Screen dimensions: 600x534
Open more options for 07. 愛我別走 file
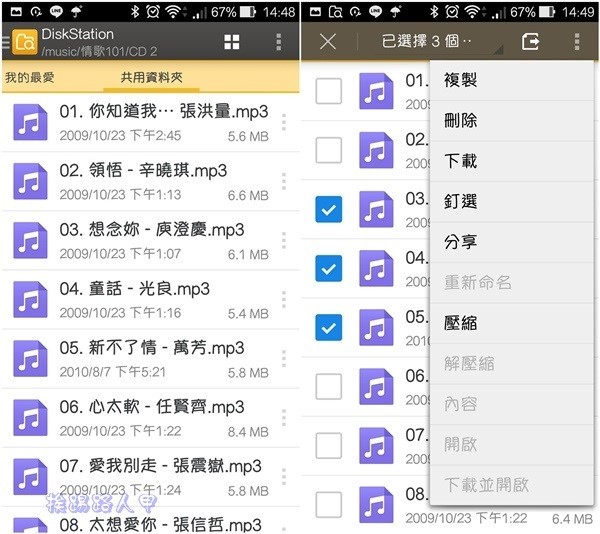point(284,477)
